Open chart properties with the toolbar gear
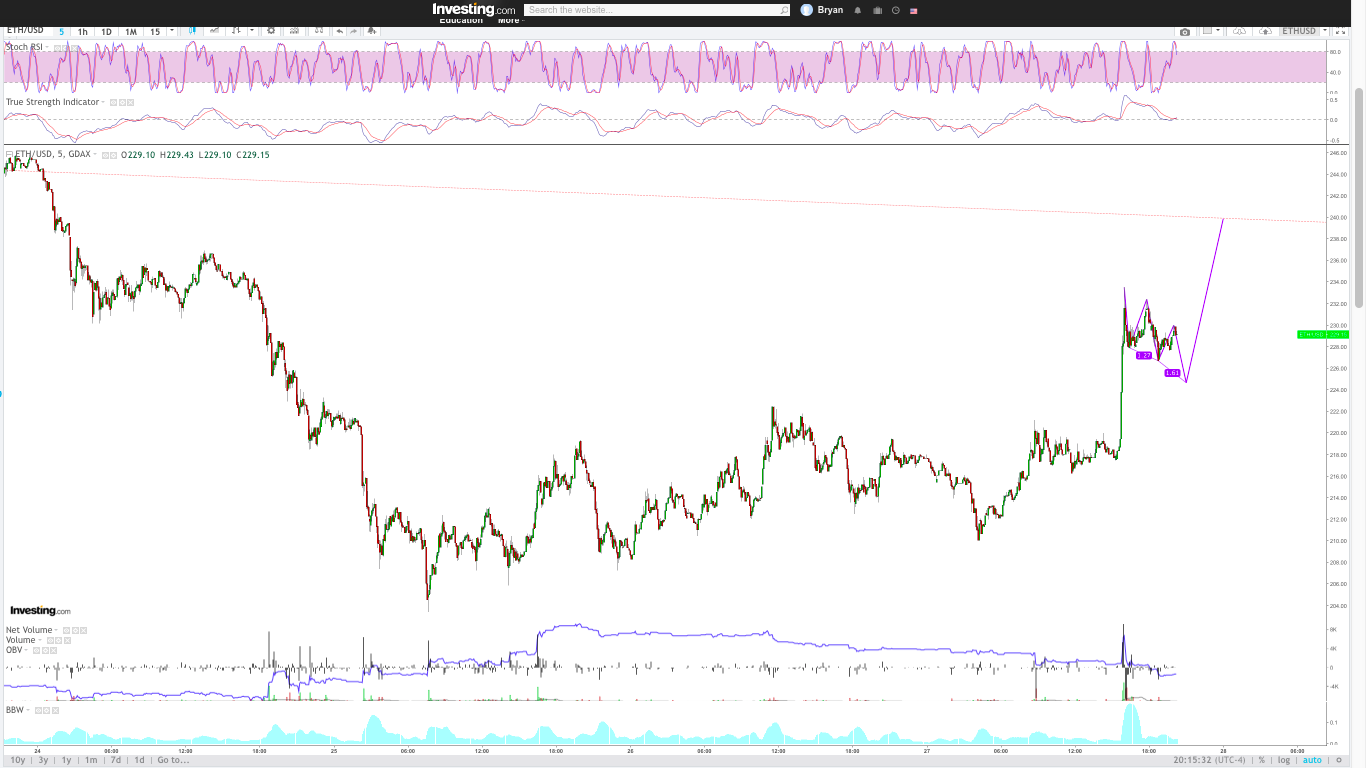This screenshot has width=1366, height=768. (271, 31)
